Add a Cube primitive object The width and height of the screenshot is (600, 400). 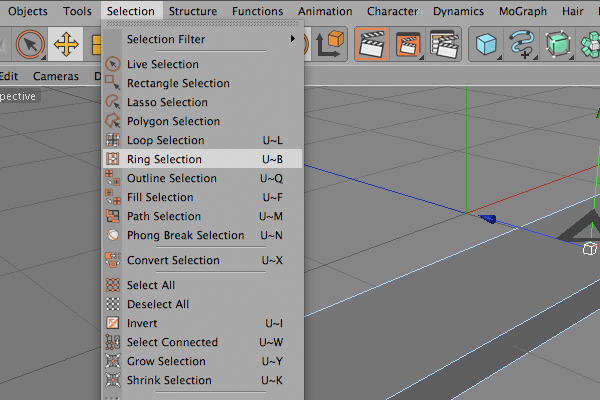point(486,44)
